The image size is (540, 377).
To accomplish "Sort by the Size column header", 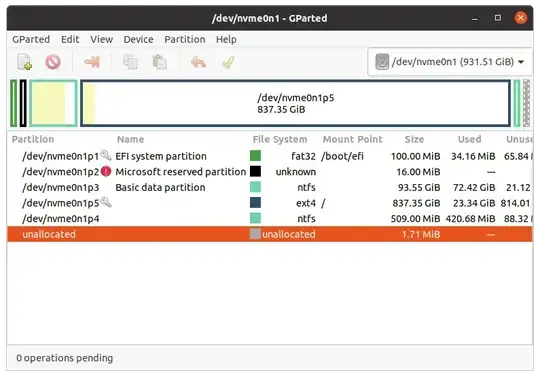I will coord(414,139).
